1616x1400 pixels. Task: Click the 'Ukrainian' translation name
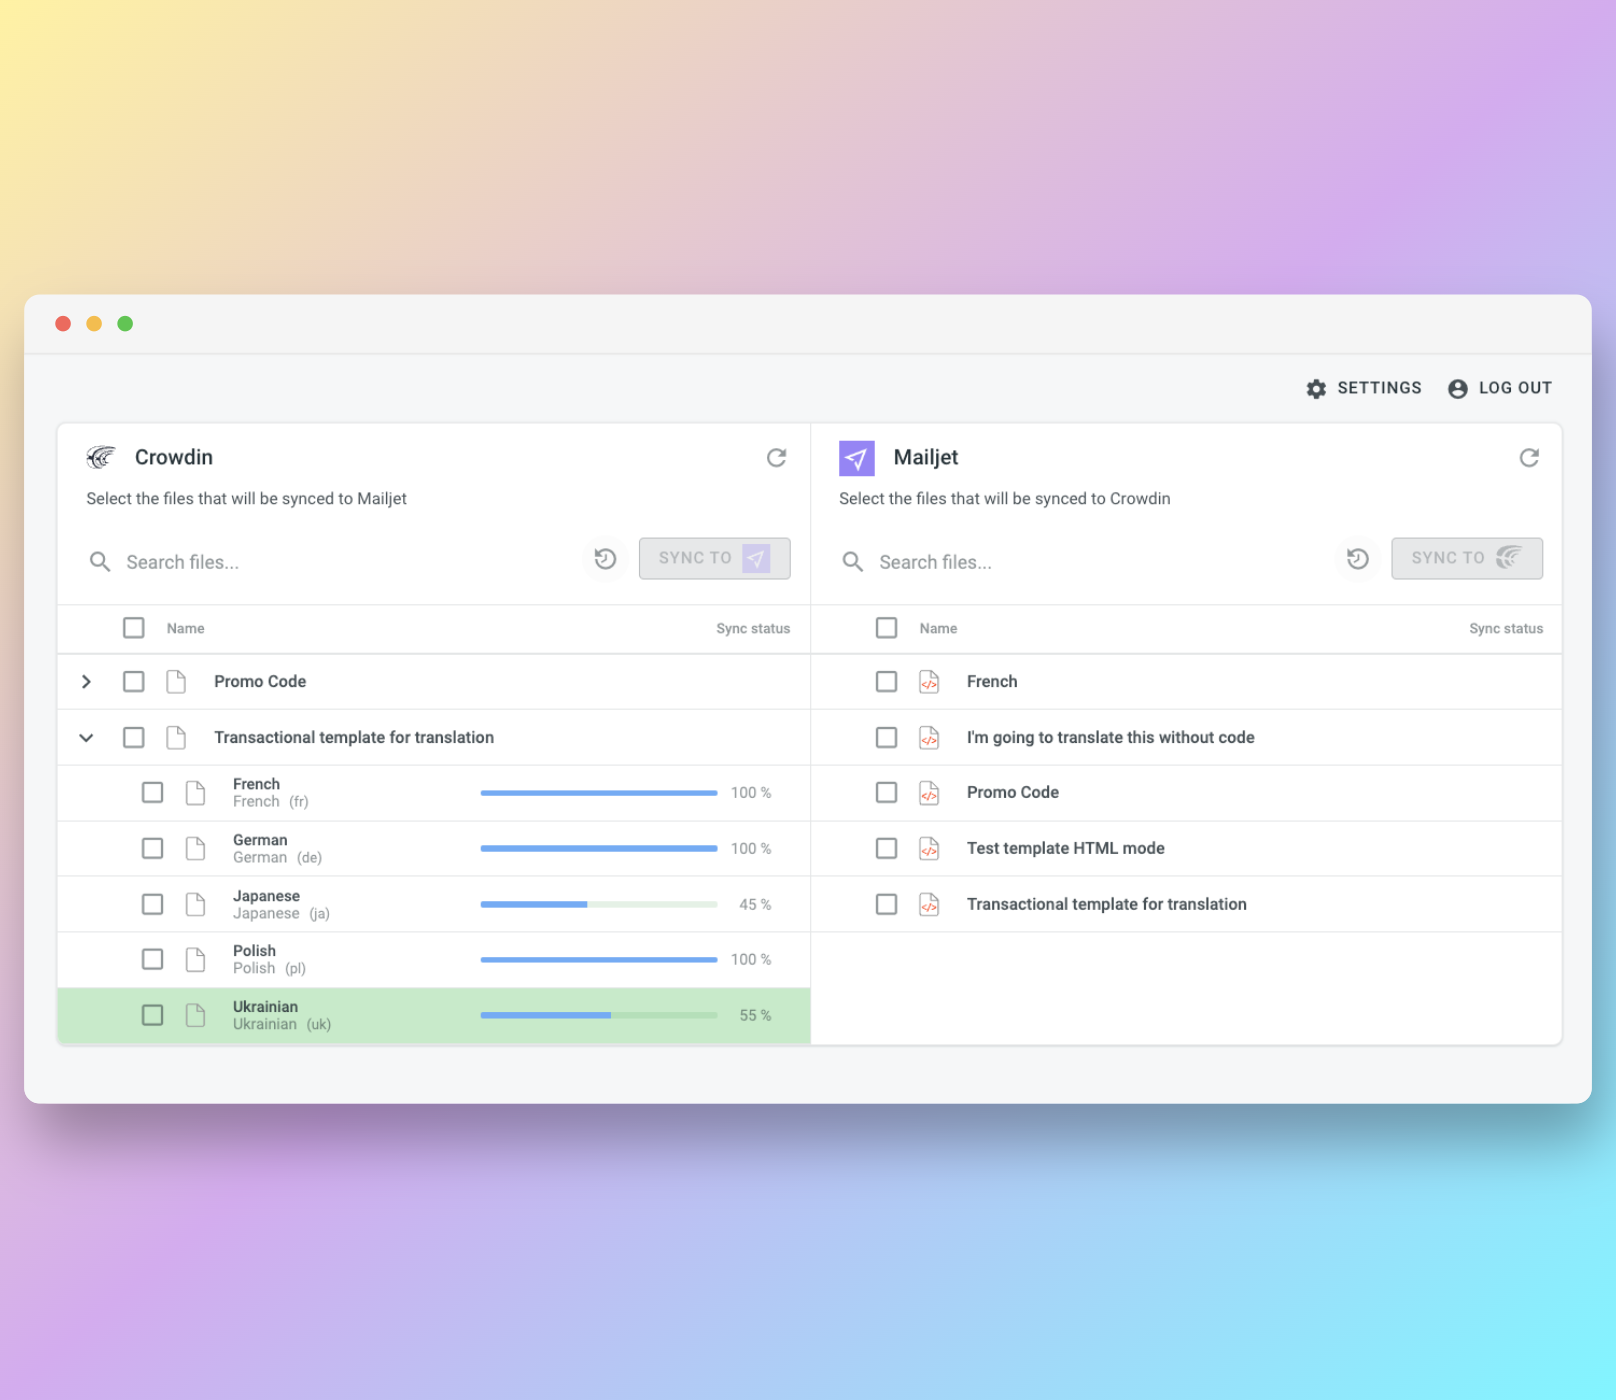pos(265,1007)
